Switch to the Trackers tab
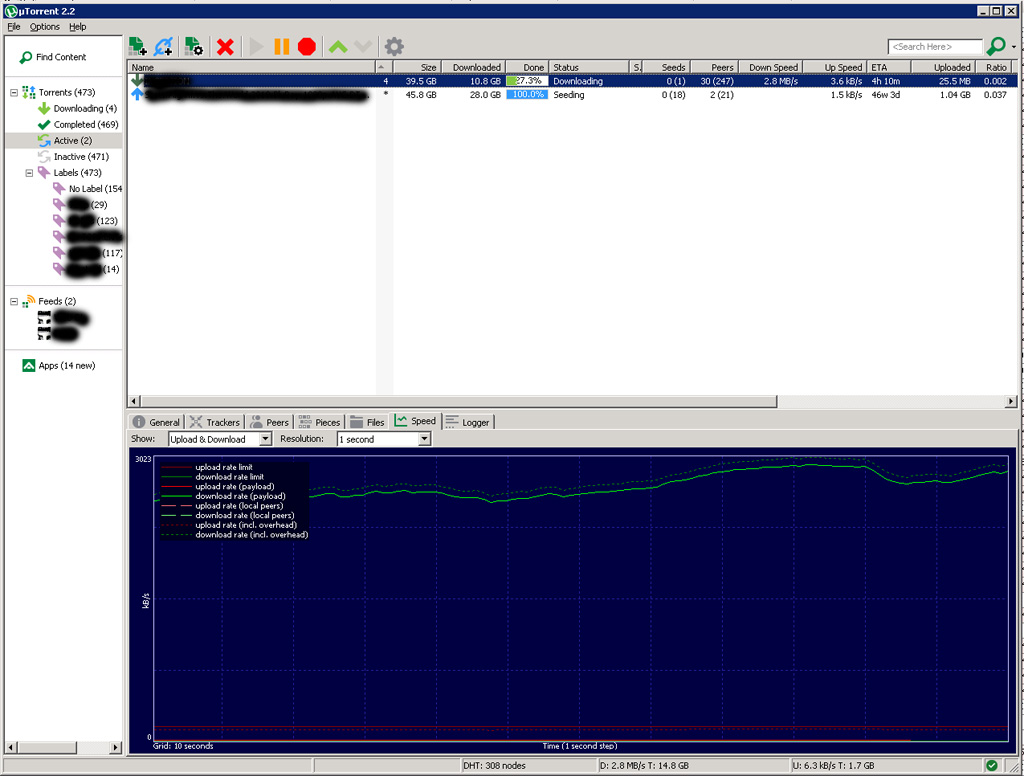Screen dimensions: 1024x776 click(216, 423)
